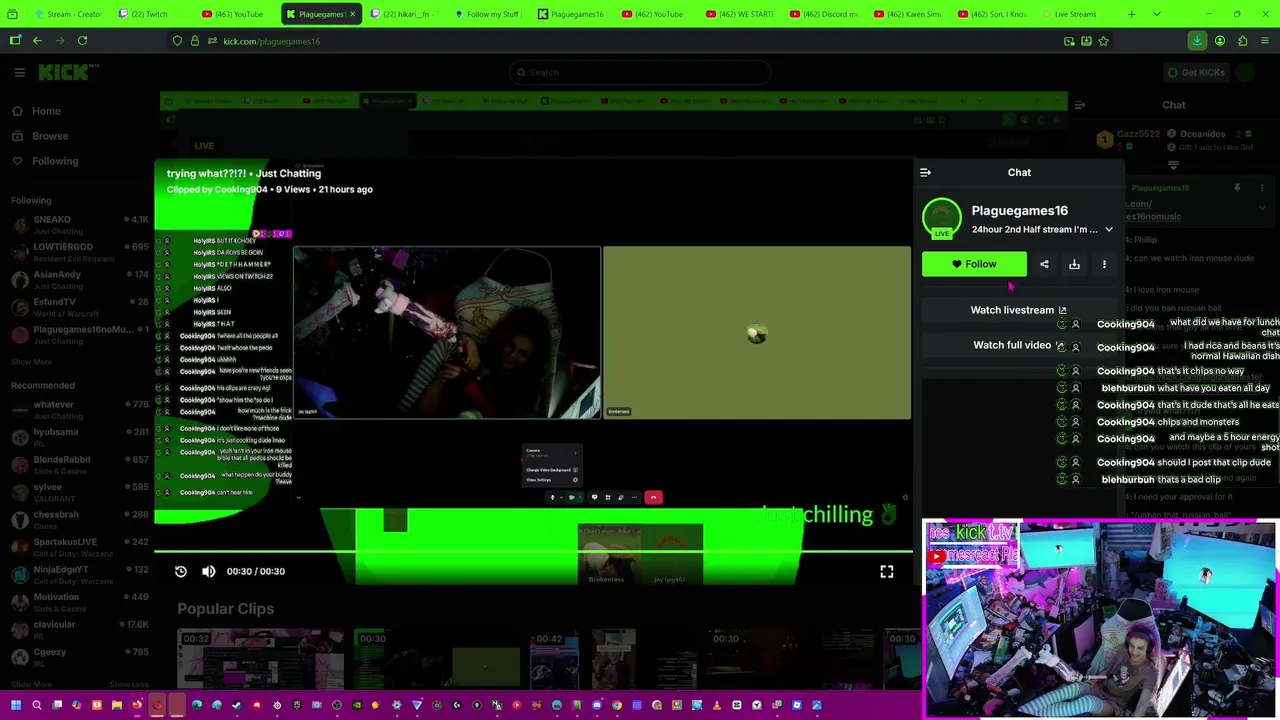1280x720 pixels.
Task: Open LOWTIERGOD's channel
Action: [x=80, y=252]
